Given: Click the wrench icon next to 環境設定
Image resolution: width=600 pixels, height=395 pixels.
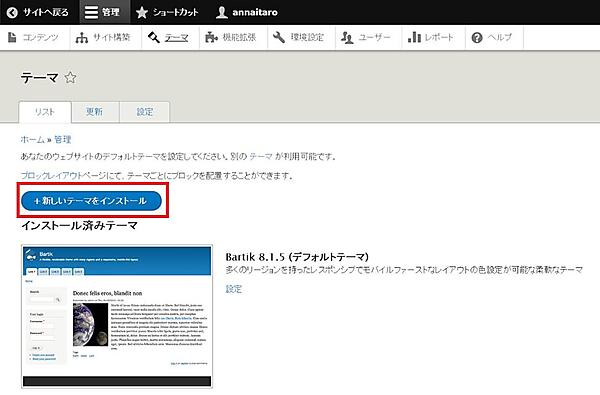Looking at the screenshot, I should tap(279, 38).
